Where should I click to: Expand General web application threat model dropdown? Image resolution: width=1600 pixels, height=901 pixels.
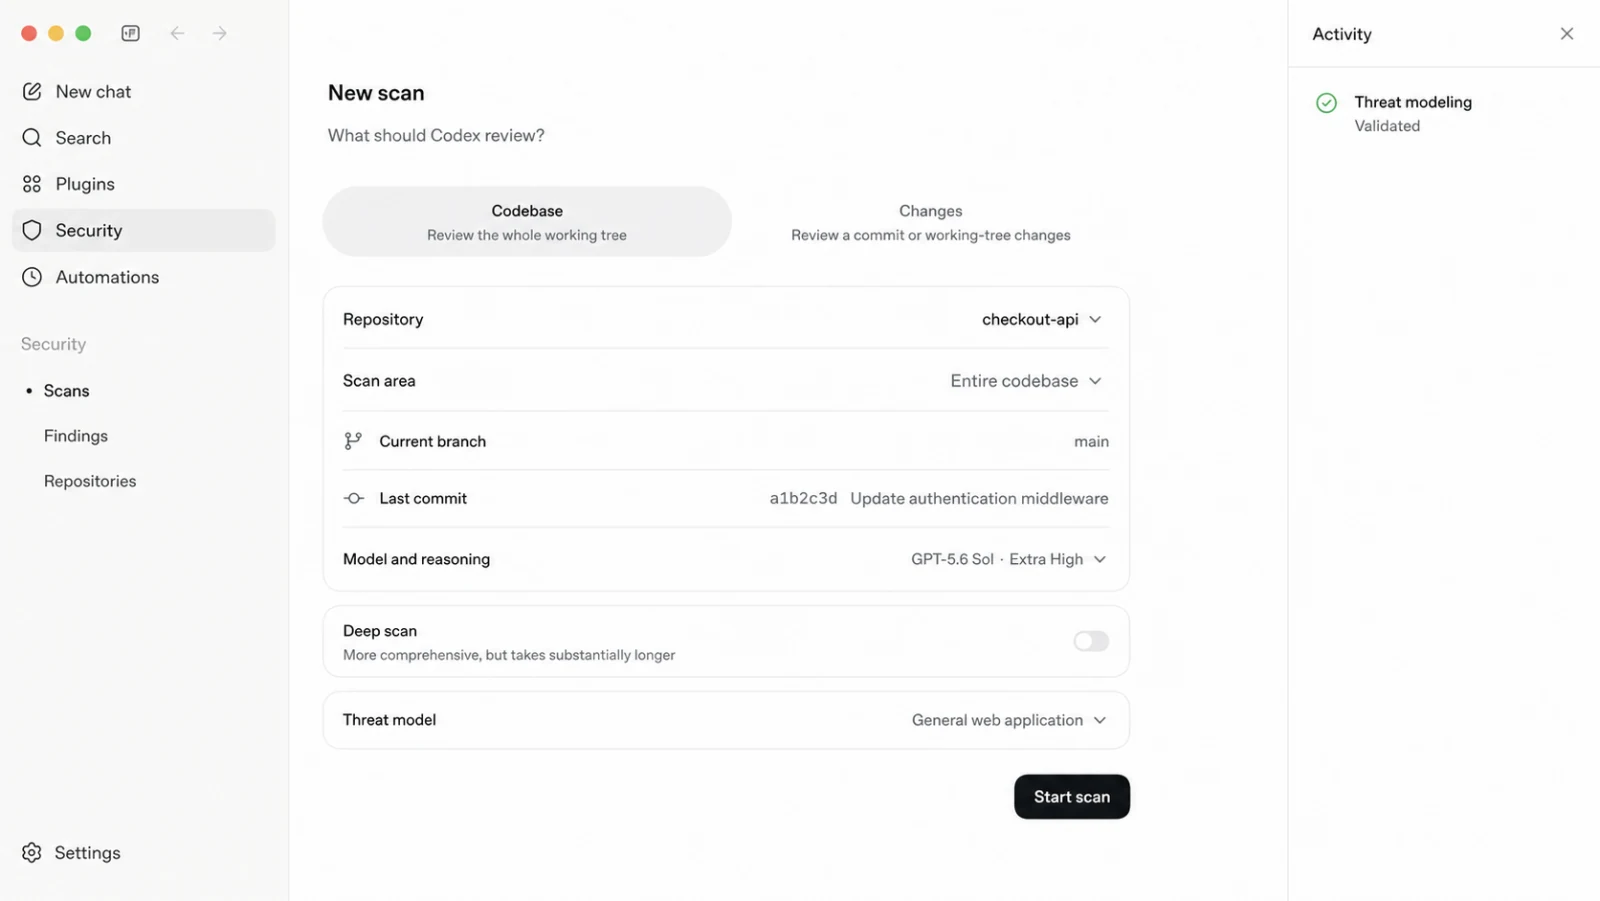[1008, 720]
